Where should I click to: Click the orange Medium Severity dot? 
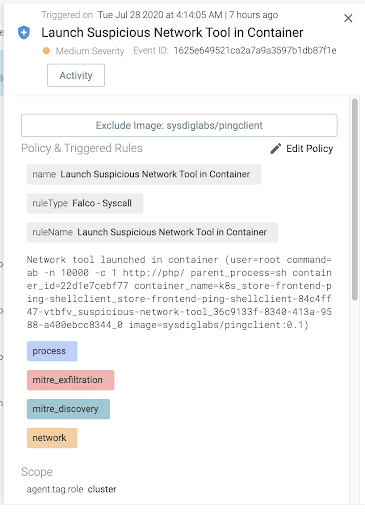click(x=46, y=51)
